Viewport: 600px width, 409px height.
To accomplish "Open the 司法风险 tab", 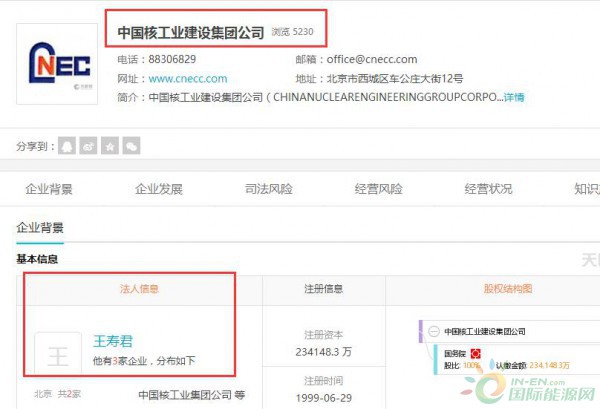I will click(x=269, y=189).
